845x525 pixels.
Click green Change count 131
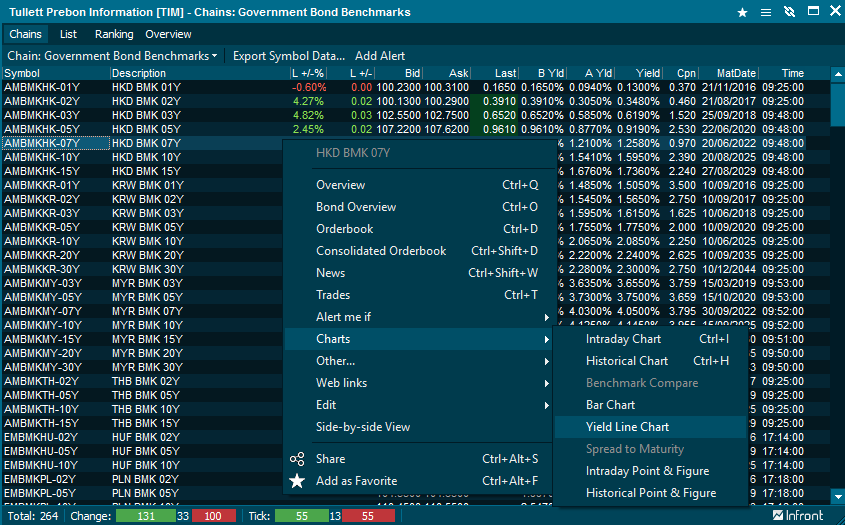pyautogui.click(x=146, y=516)
